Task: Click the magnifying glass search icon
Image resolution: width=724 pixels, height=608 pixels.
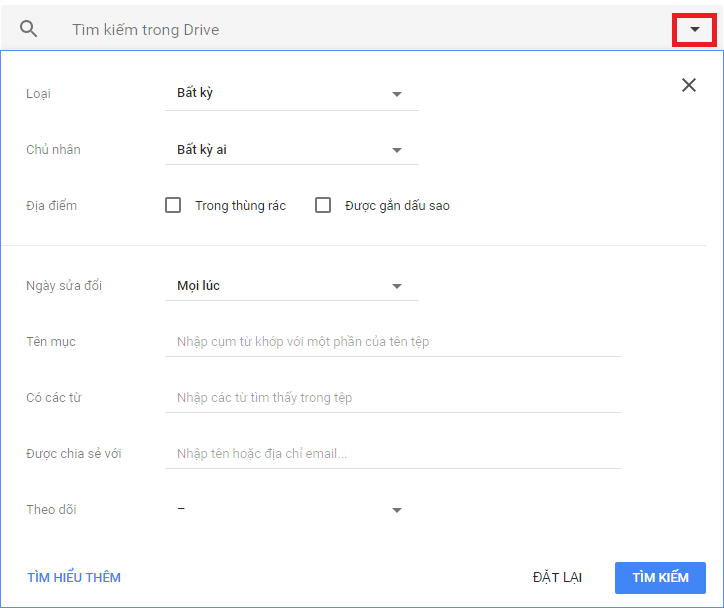Action: coord(29,29)
